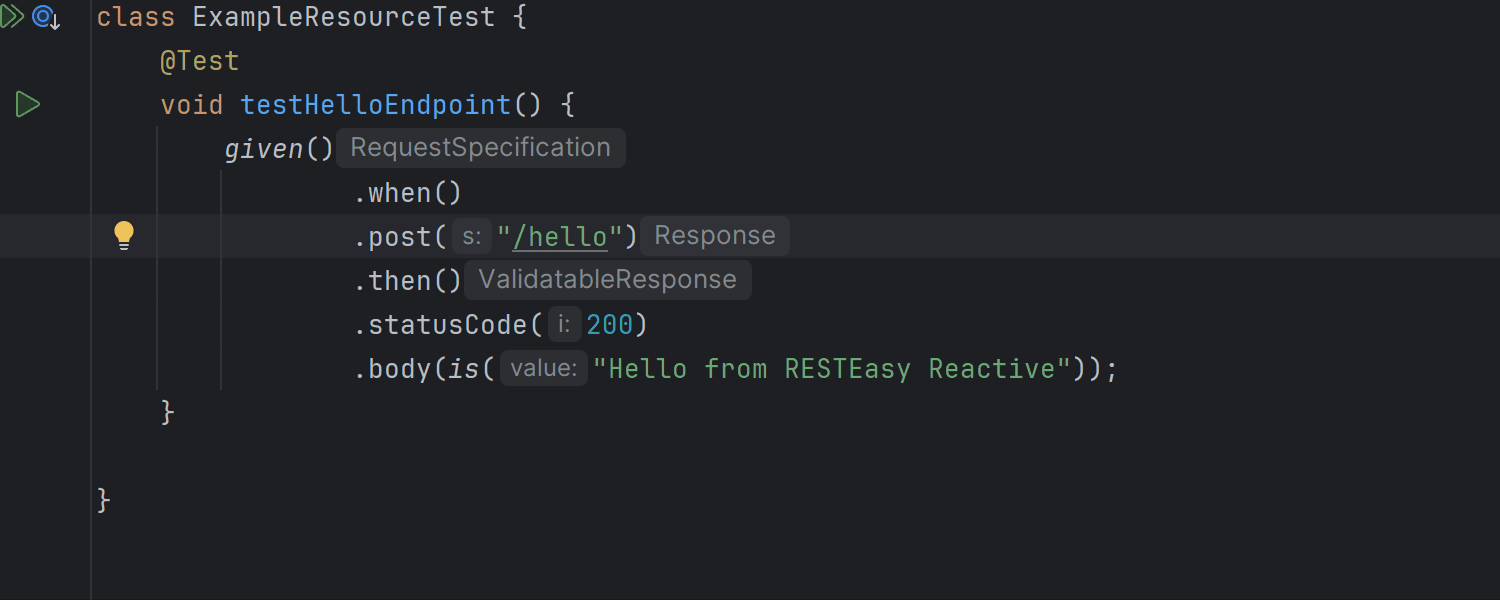Image resolution: width=1500 pixels, height=600 pixels.
Task: Click the ValidatableResponse type hint chip
Action: pyautogui.click(x=607, y=279)
